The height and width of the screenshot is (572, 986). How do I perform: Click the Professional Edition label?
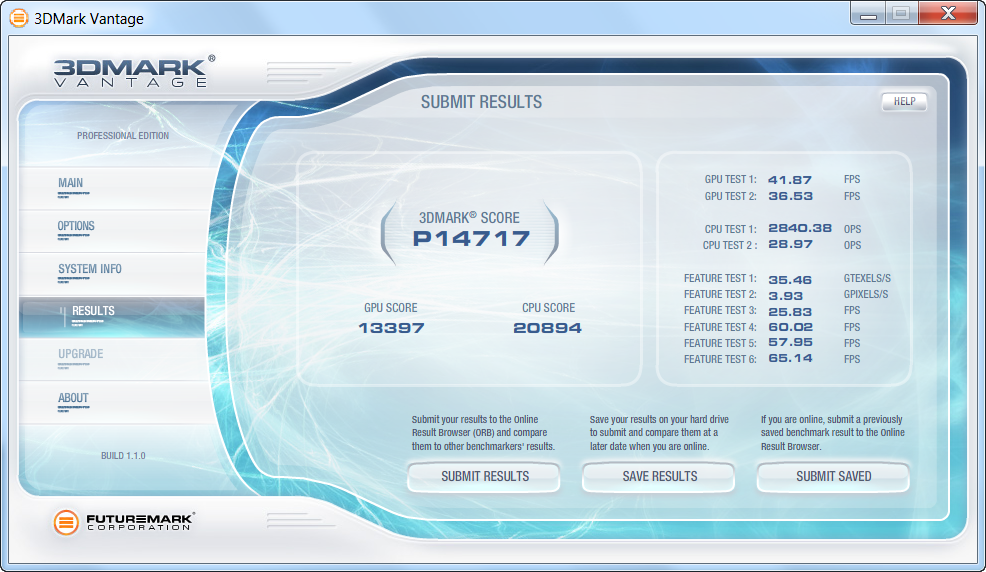click(123, 136)
